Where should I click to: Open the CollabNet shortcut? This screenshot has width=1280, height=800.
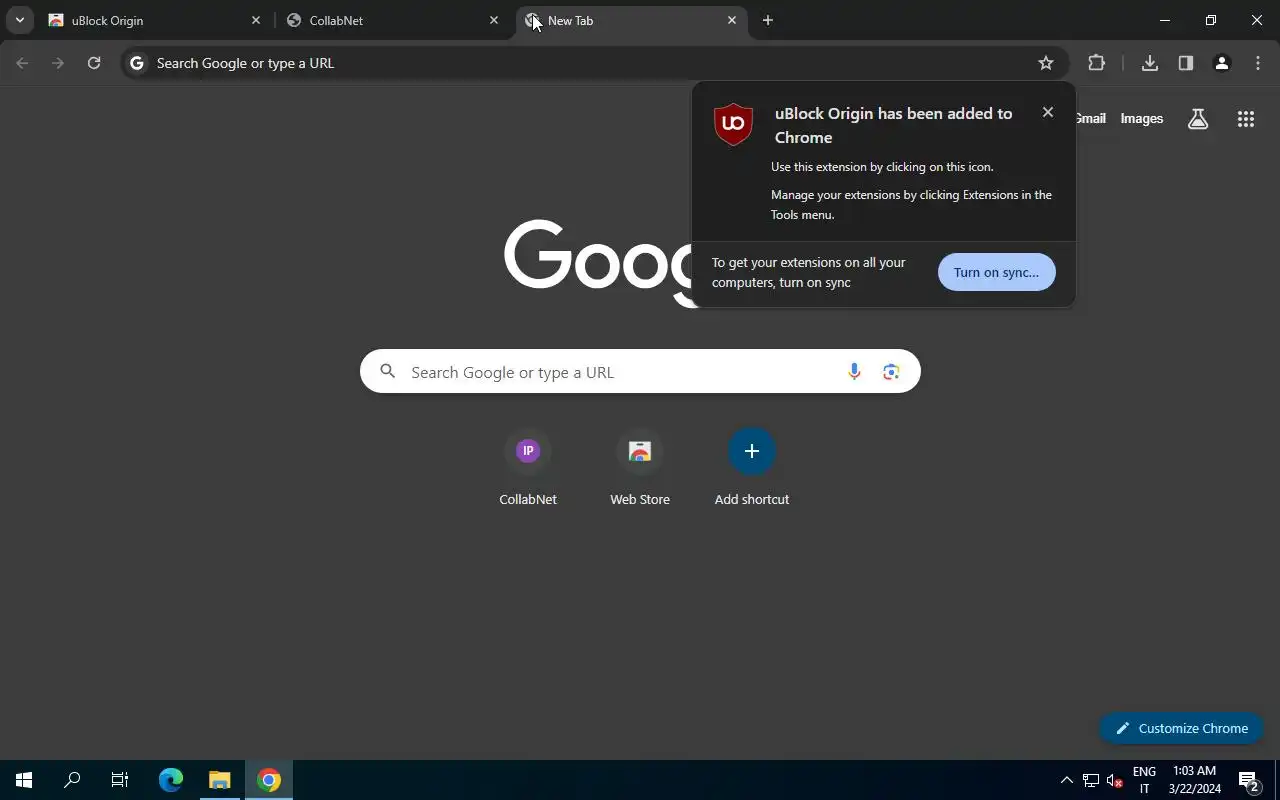pos(528,468)
